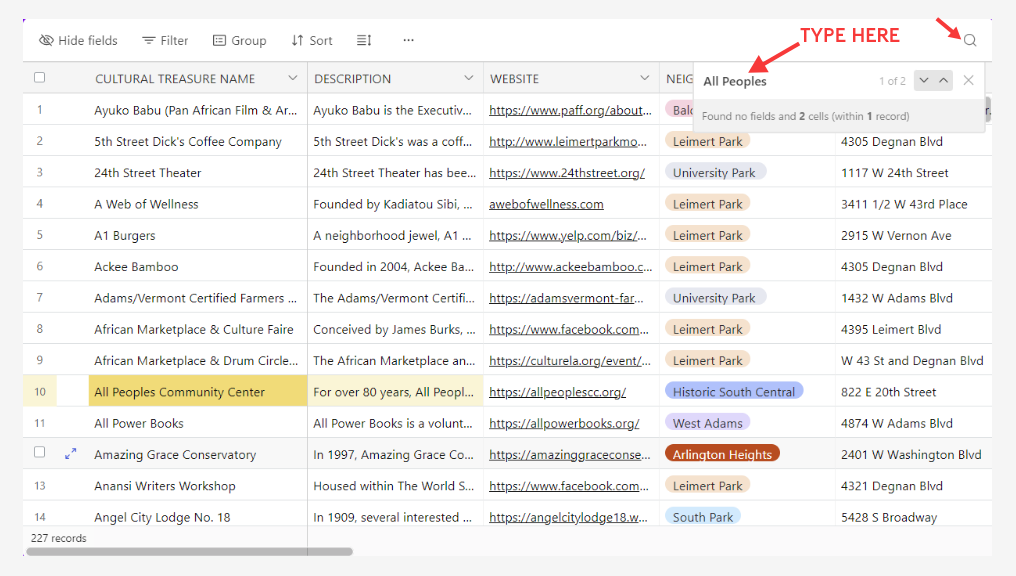Open Website column dropdown arrow
Screen dimensions: 1016x576
click(644, 78)
